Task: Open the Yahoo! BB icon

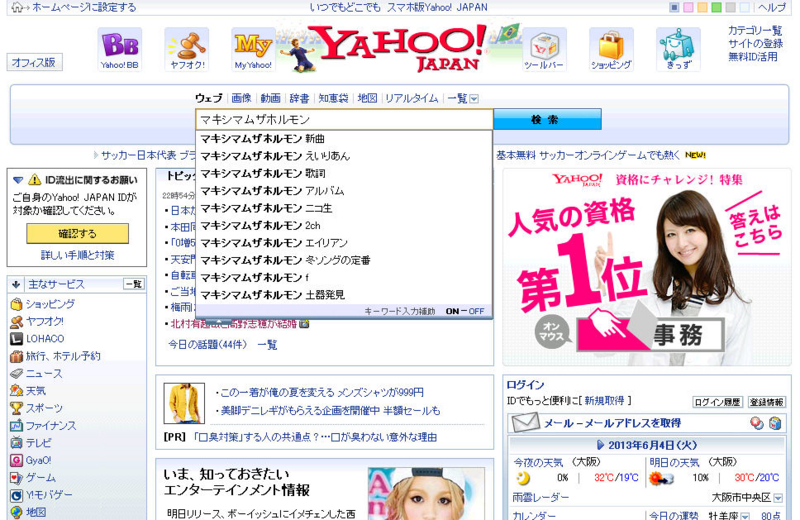Action: pyautogui.click(x=119, y=49)
